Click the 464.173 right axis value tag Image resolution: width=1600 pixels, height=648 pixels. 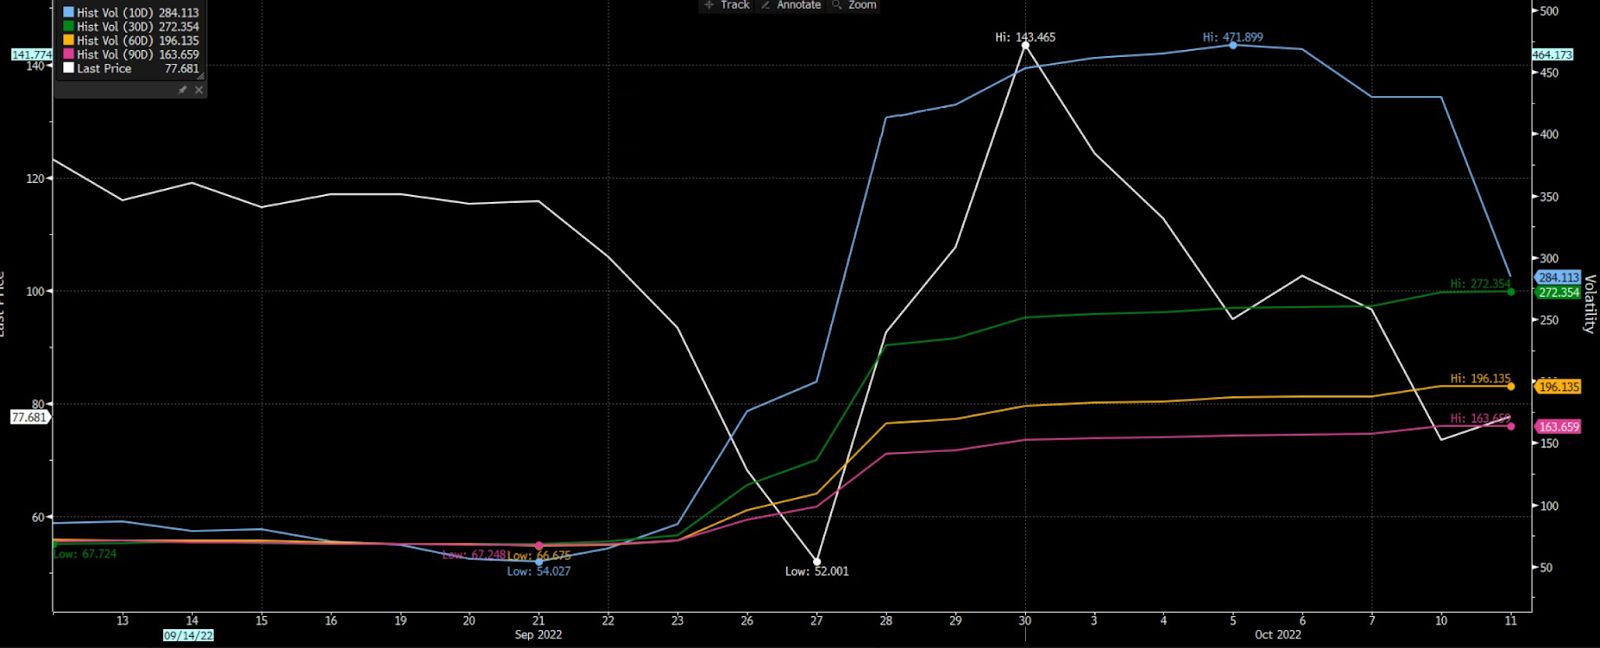pos(1553,55)
